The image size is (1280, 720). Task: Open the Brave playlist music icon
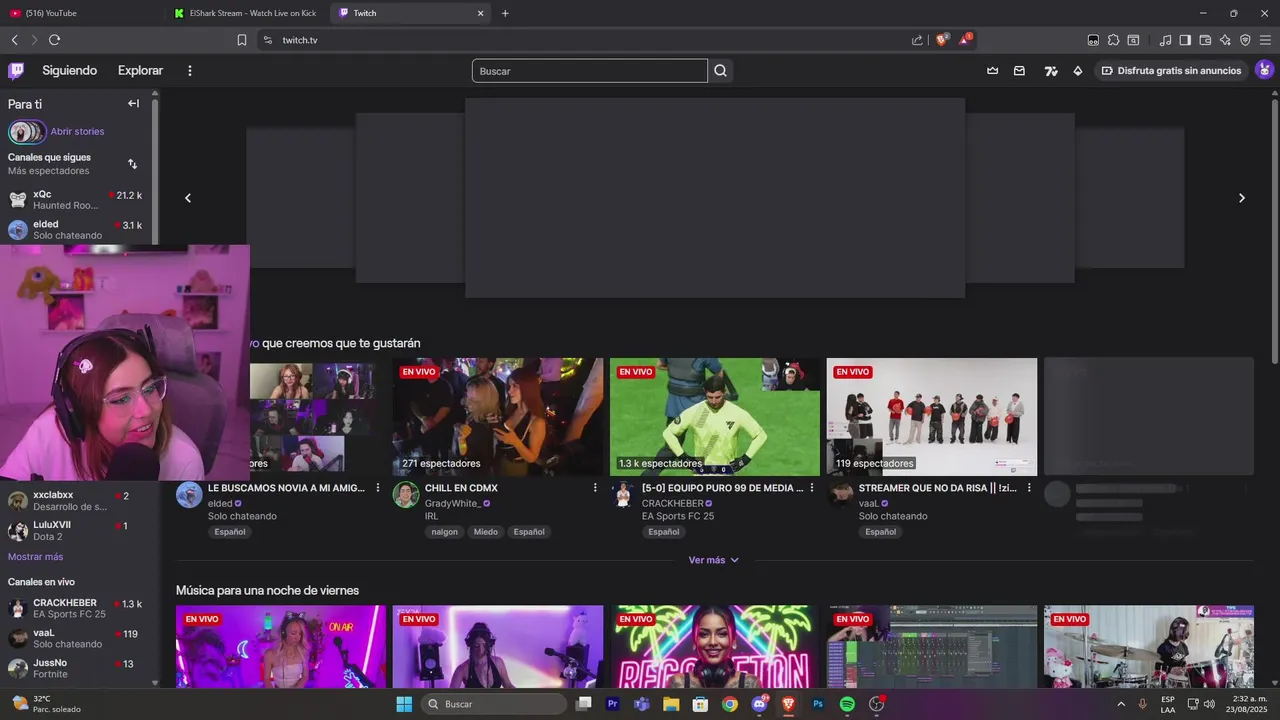1165,40
